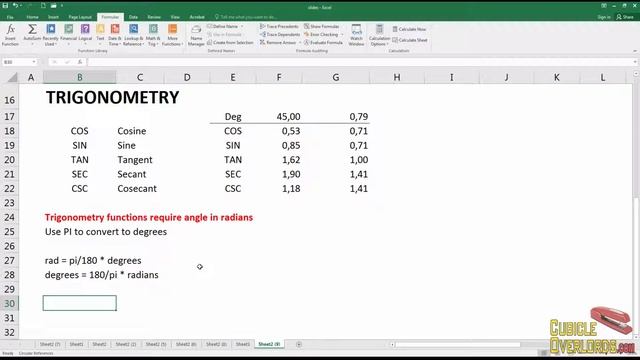Viewport: 640px width, 360px height.
Task: Click Calculate Now
Action: pos(409,29)
